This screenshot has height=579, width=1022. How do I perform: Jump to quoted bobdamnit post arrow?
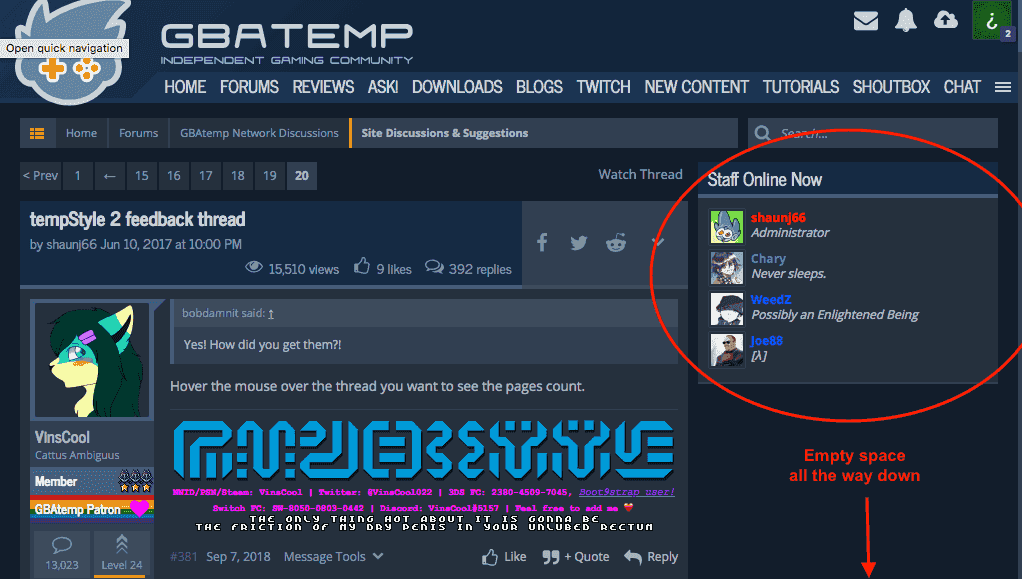(271, 314)
